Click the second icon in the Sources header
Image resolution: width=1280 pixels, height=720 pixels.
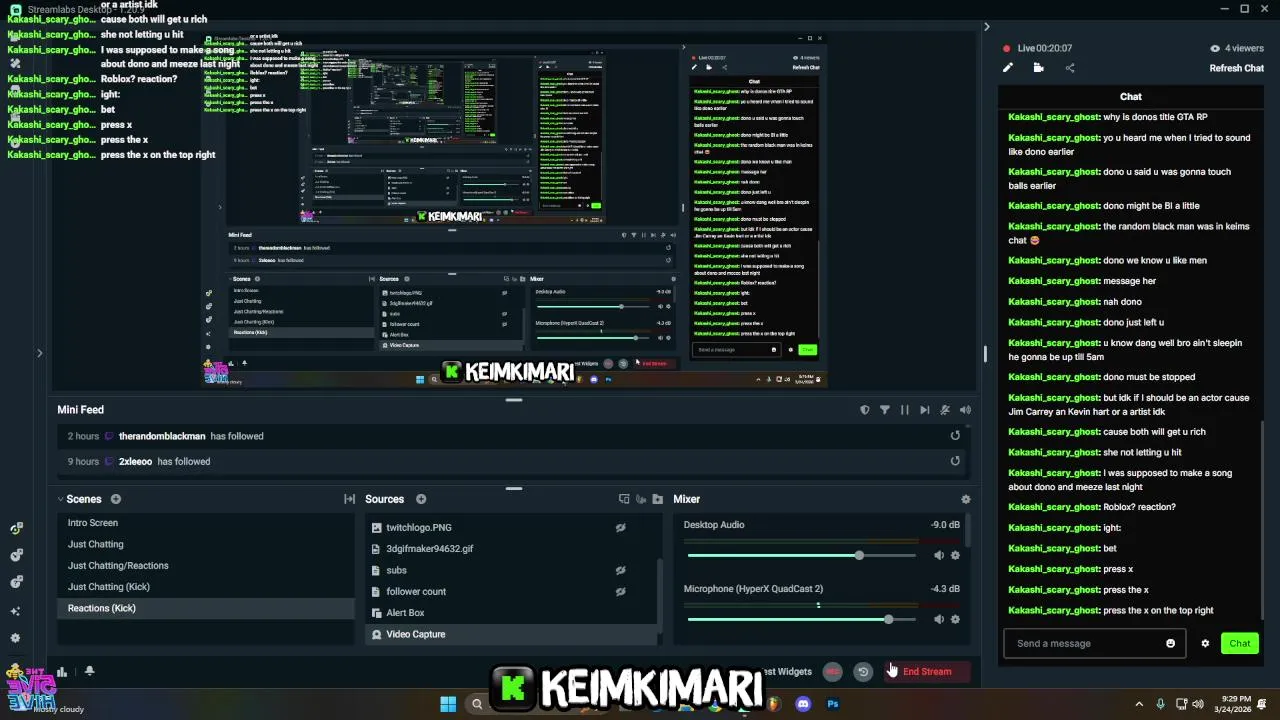point(641,499)
